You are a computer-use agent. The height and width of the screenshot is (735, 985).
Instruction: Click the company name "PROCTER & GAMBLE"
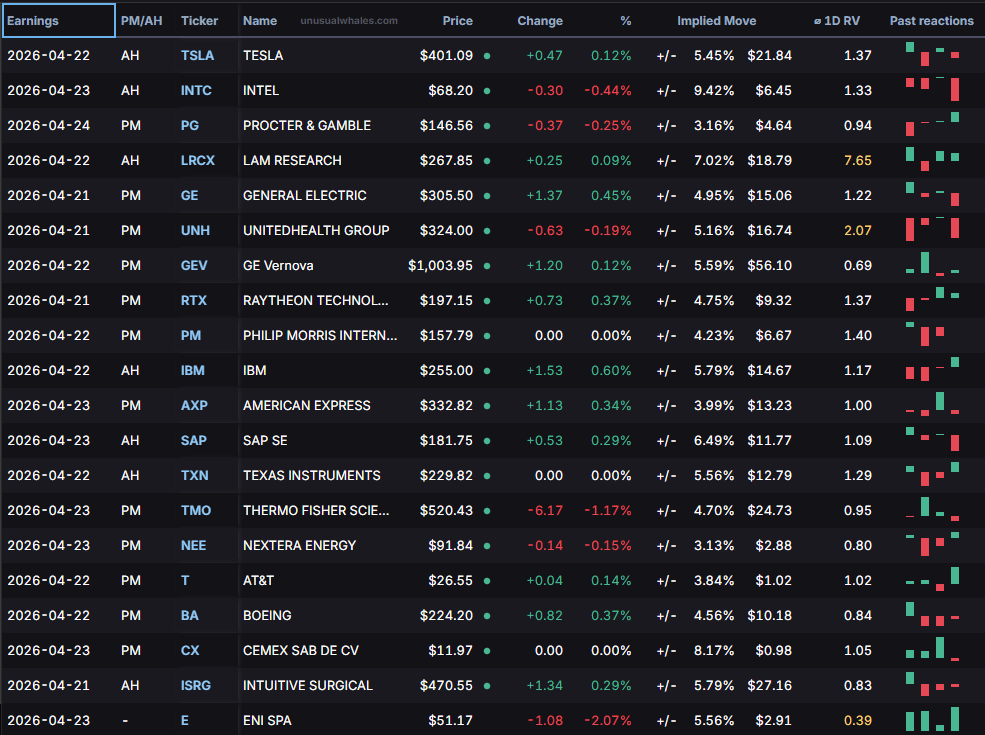[307, 126]
